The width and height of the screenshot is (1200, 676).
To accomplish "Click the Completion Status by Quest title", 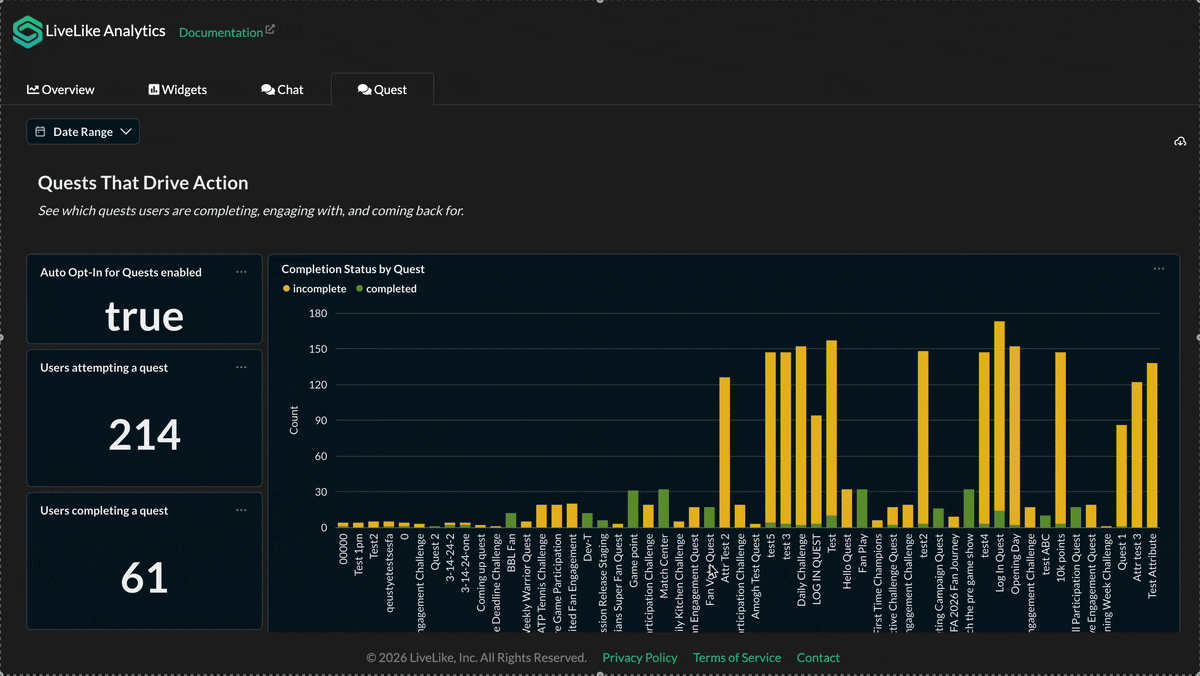I will (x=353, y=269).
